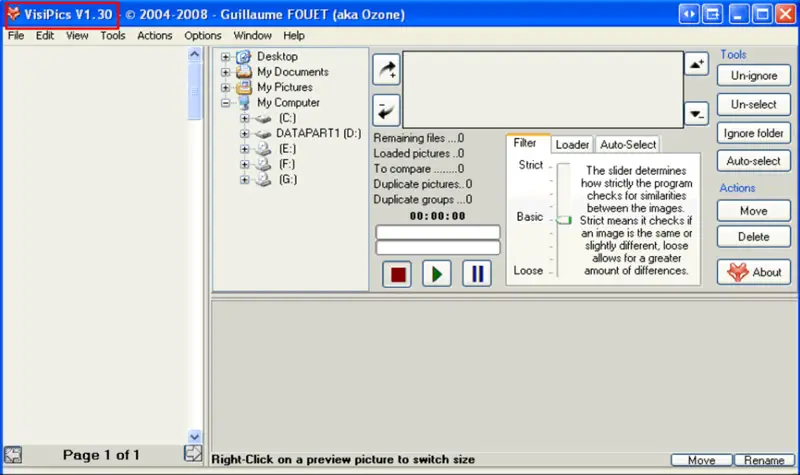Click the VisiPics fox icon in title bar
This screenshot has width=800, height=475.
tap(14, 14)
